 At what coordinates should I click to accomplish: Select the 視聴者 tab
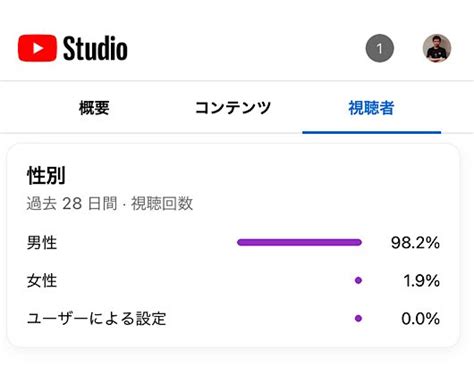[x=371, y=108]
